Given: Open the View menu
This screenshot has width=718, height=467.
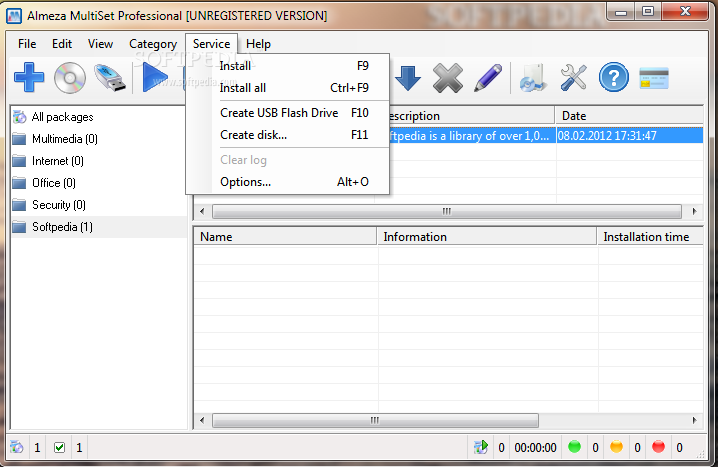Looking at the screenshot, I should [100, 44].
